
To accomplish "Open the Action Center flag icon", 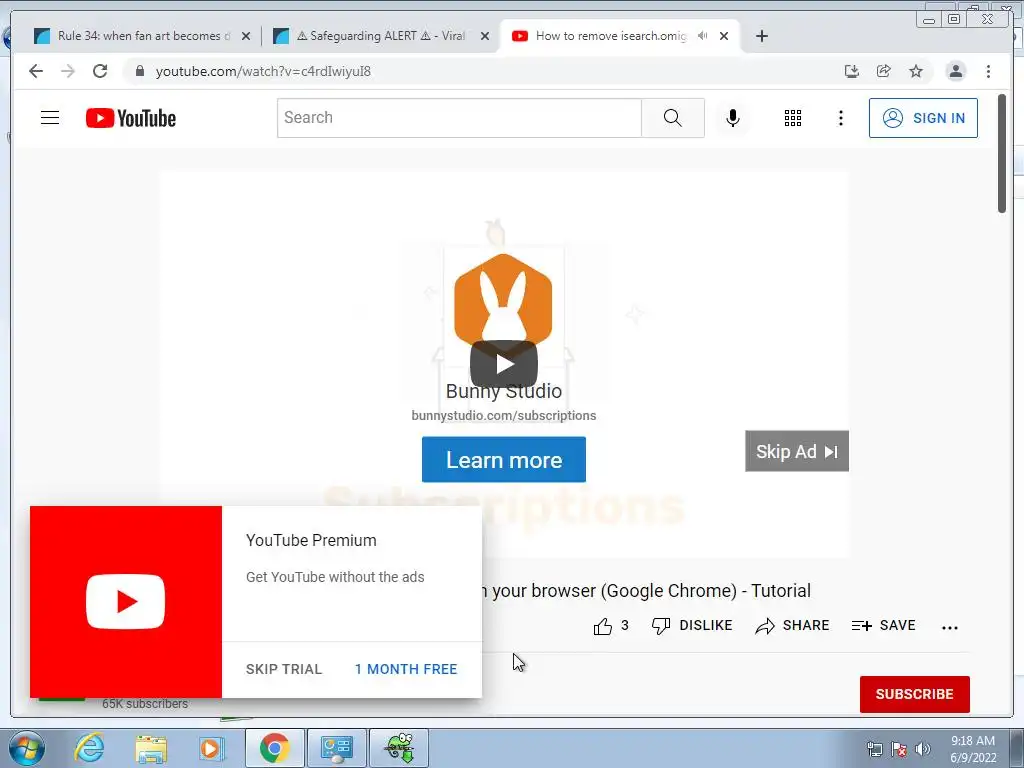I will [x=899, y=749].
